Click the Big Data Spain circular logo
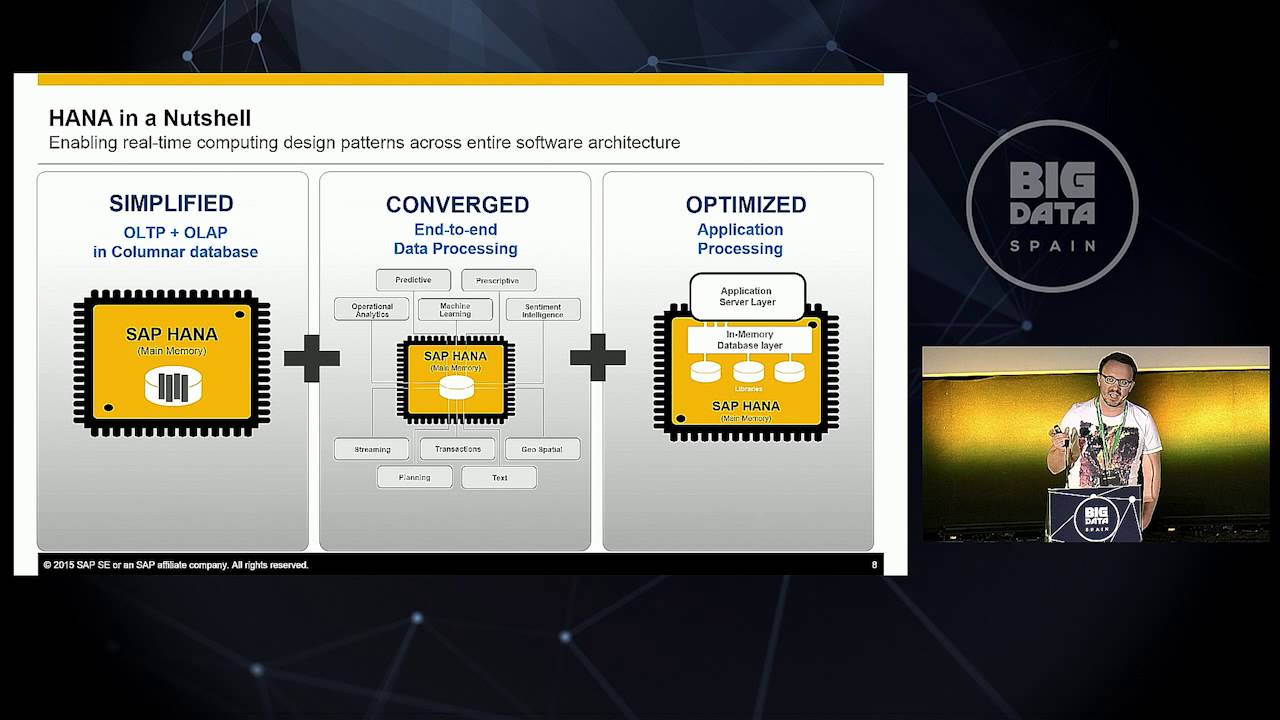The width and height of the screenshot is (1280, 720). 1052,206
